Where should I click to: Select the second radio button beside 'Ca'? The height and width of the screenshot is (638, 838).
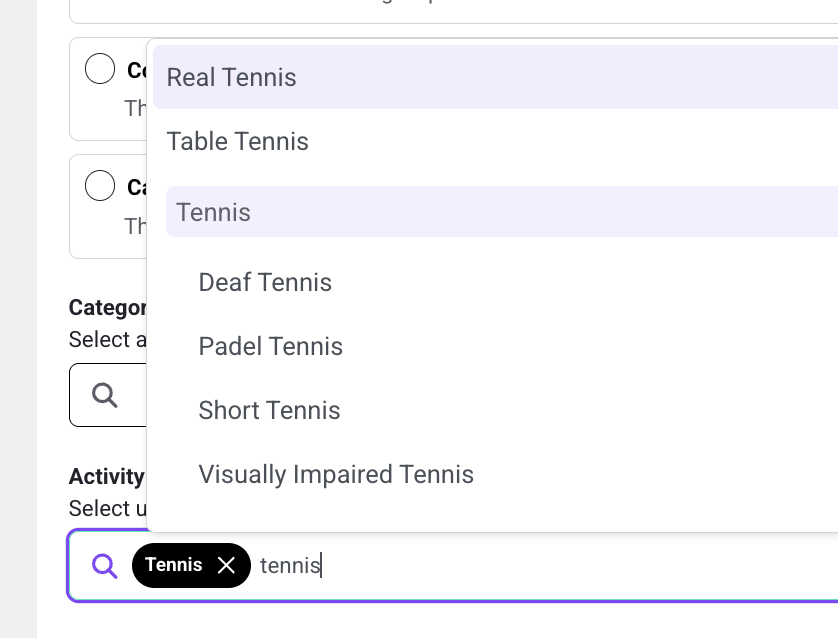coord(100,185)
